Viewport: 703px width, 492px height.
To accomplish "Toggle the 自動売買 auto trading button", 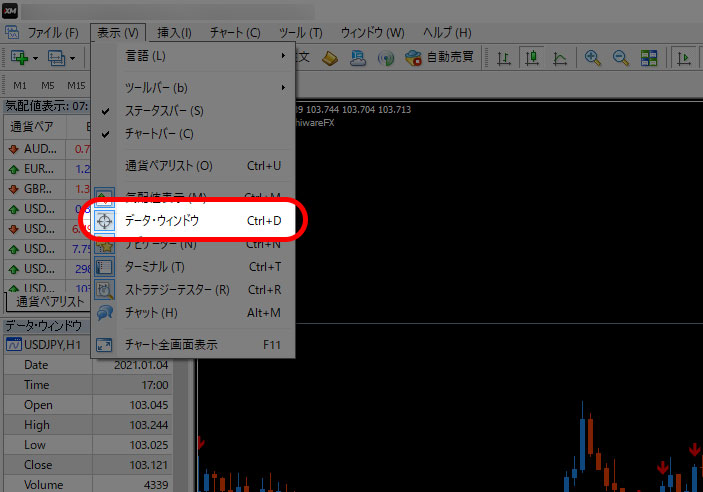I will (x=440, y=58).
